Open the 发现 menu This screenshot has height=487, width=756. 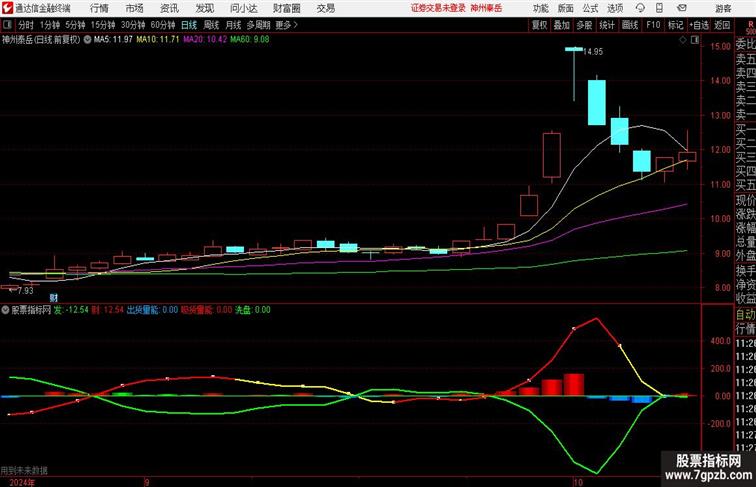[x=204, y=8]
